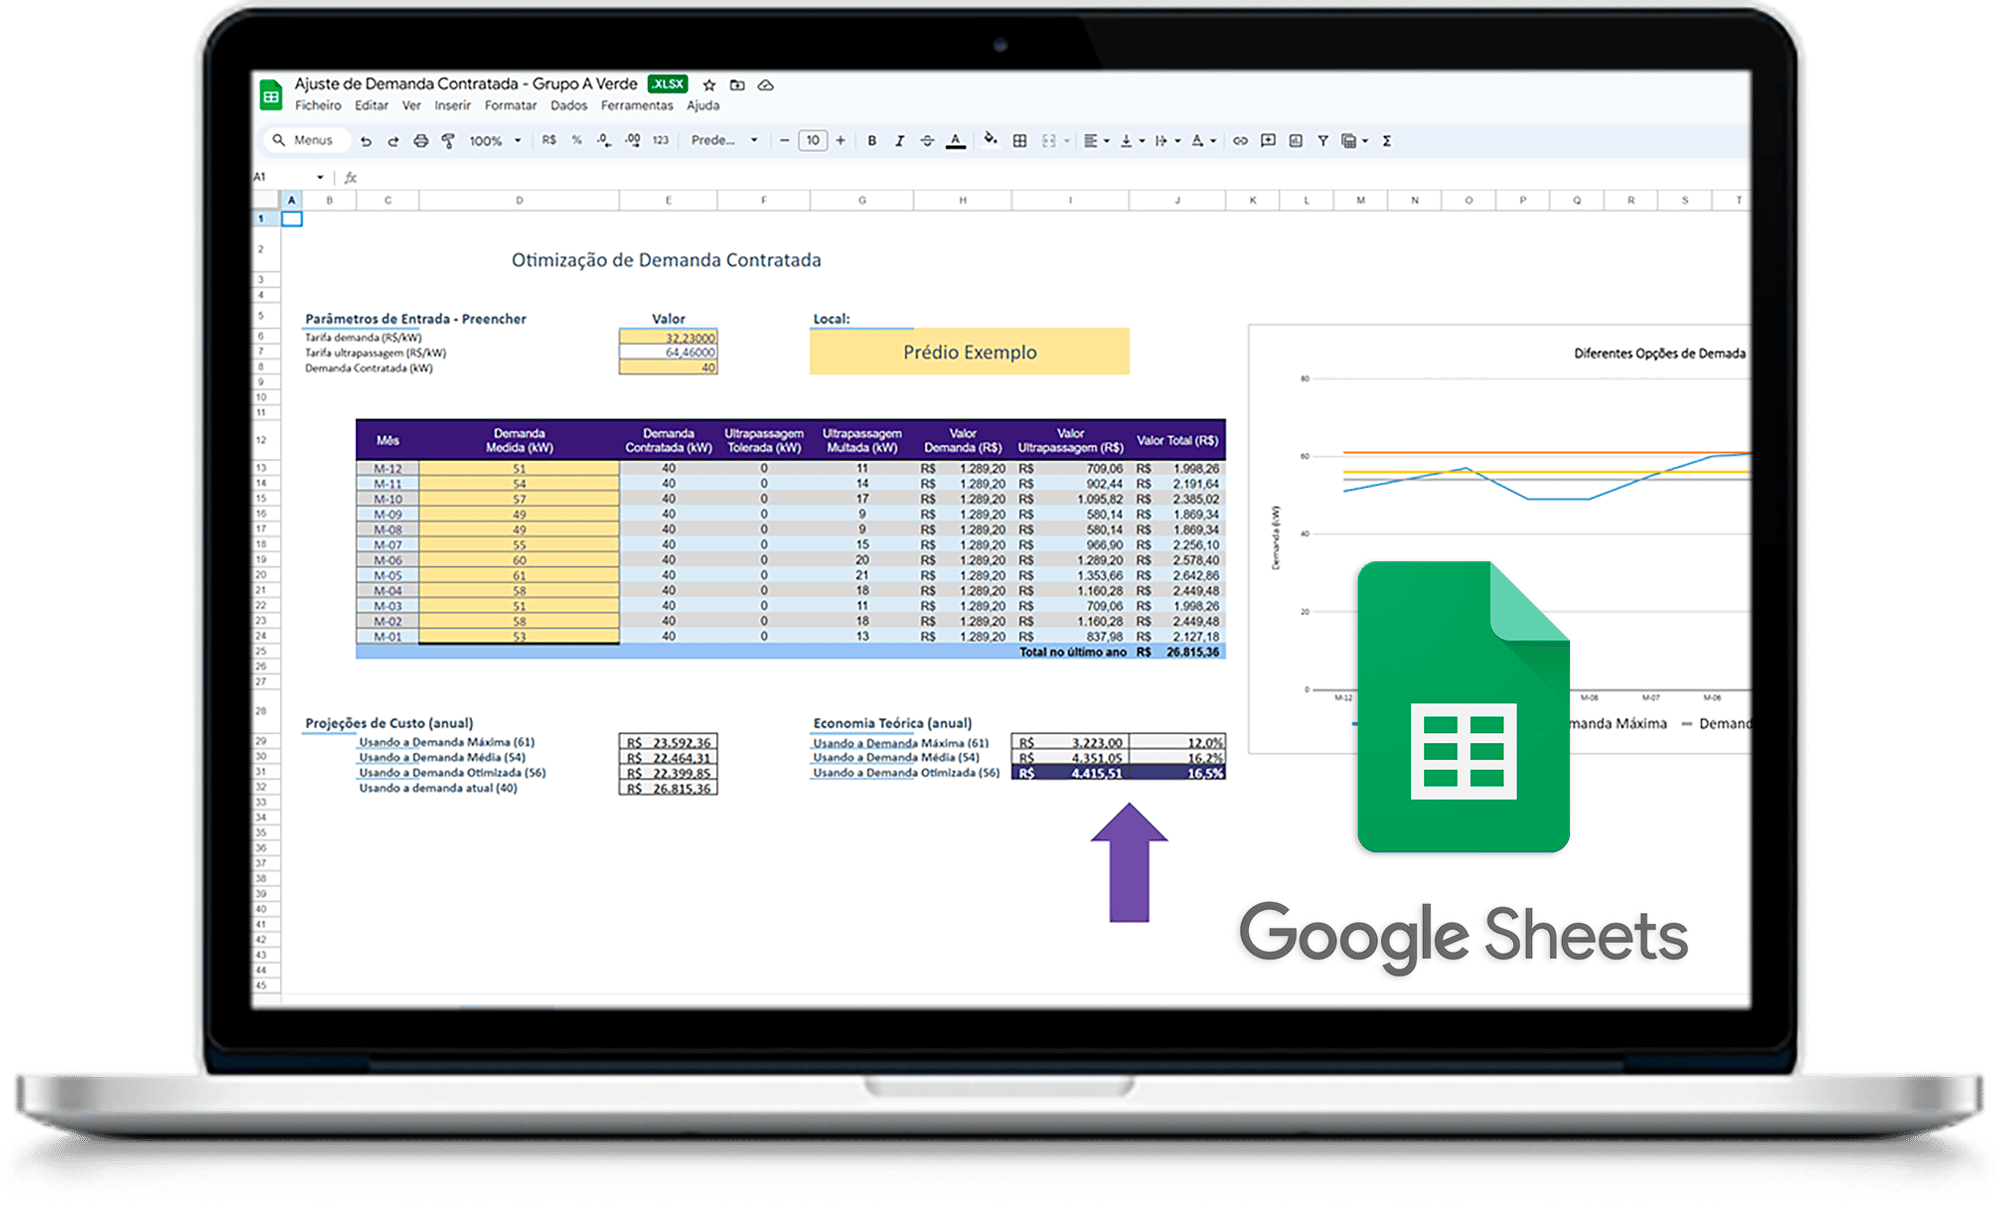Click the .XLSX file type badge
Viewport: 2000px width, 1205px height.
tap(667, 84)
